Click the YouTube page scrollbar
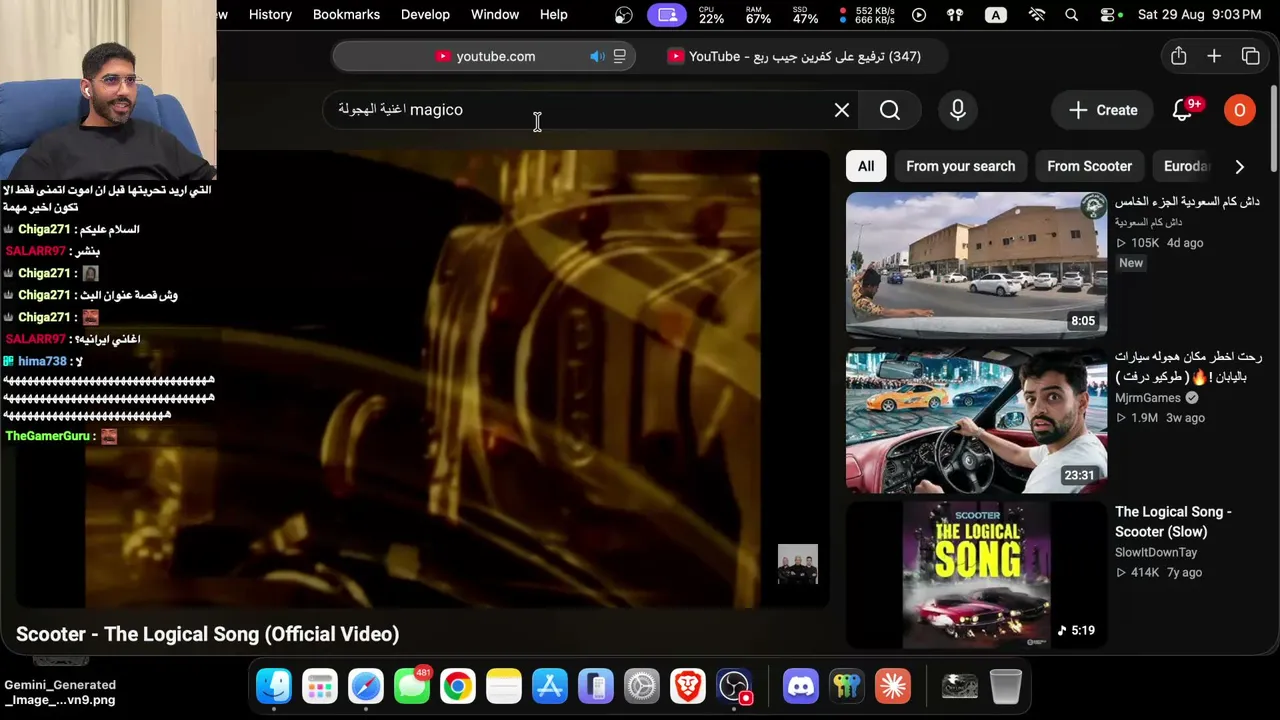The image size is (1280, 720). [1273, 128]
